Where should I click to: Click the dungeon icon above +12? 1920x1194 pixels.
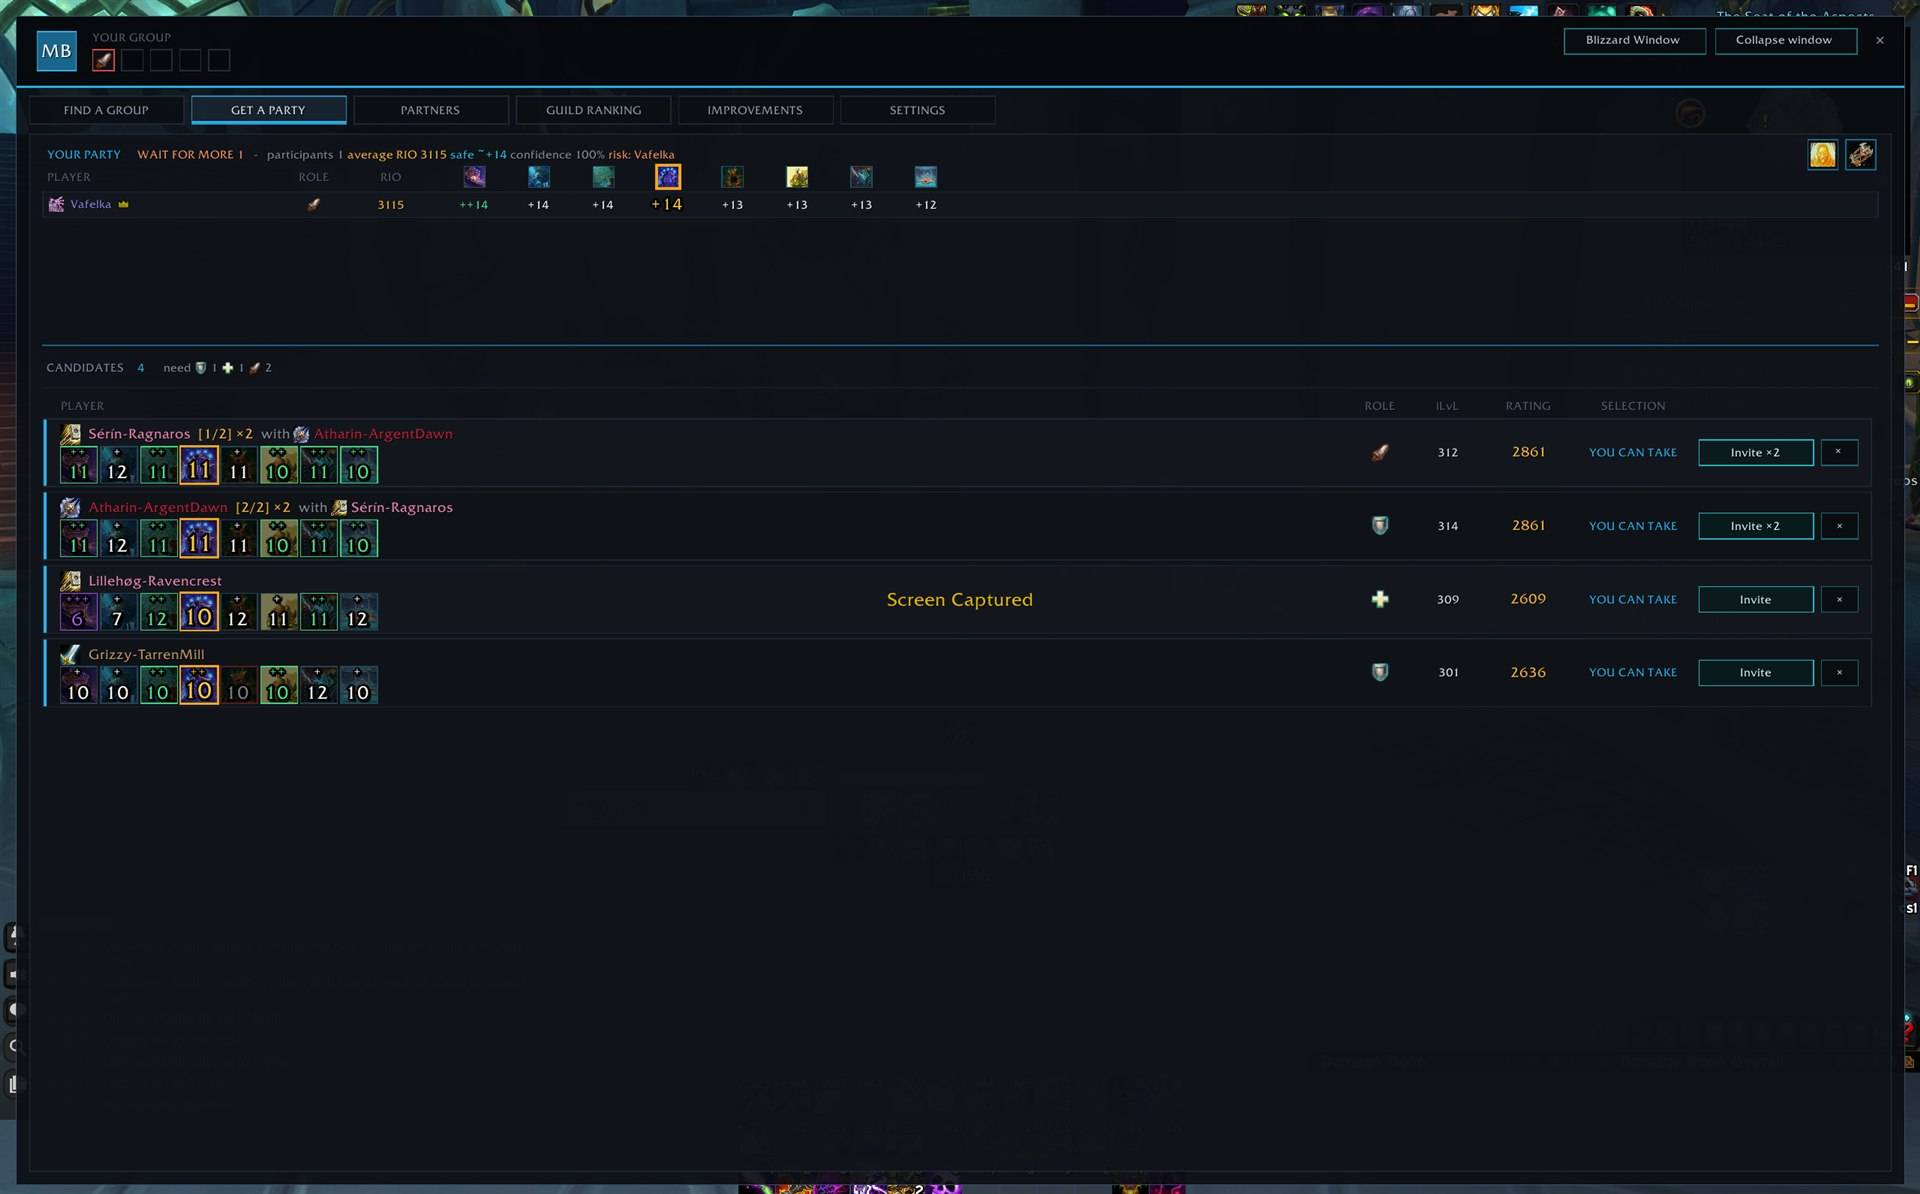click(926, 177)
